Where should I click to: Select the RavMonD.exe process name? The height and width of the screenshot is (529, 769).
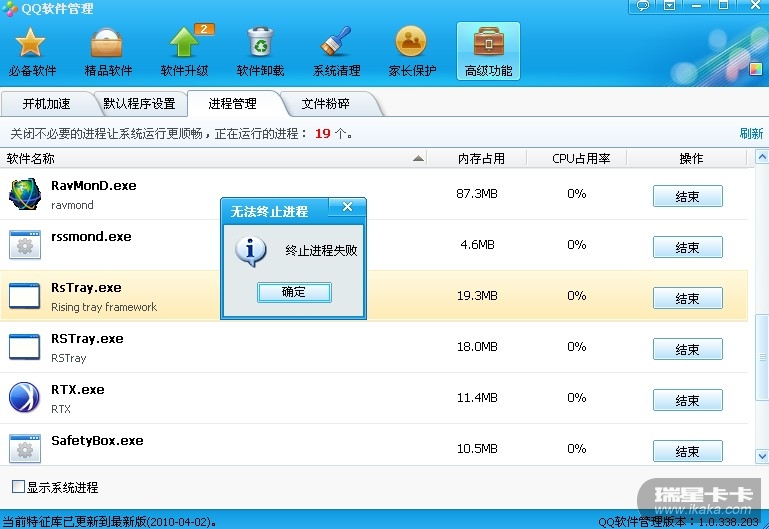94,185
